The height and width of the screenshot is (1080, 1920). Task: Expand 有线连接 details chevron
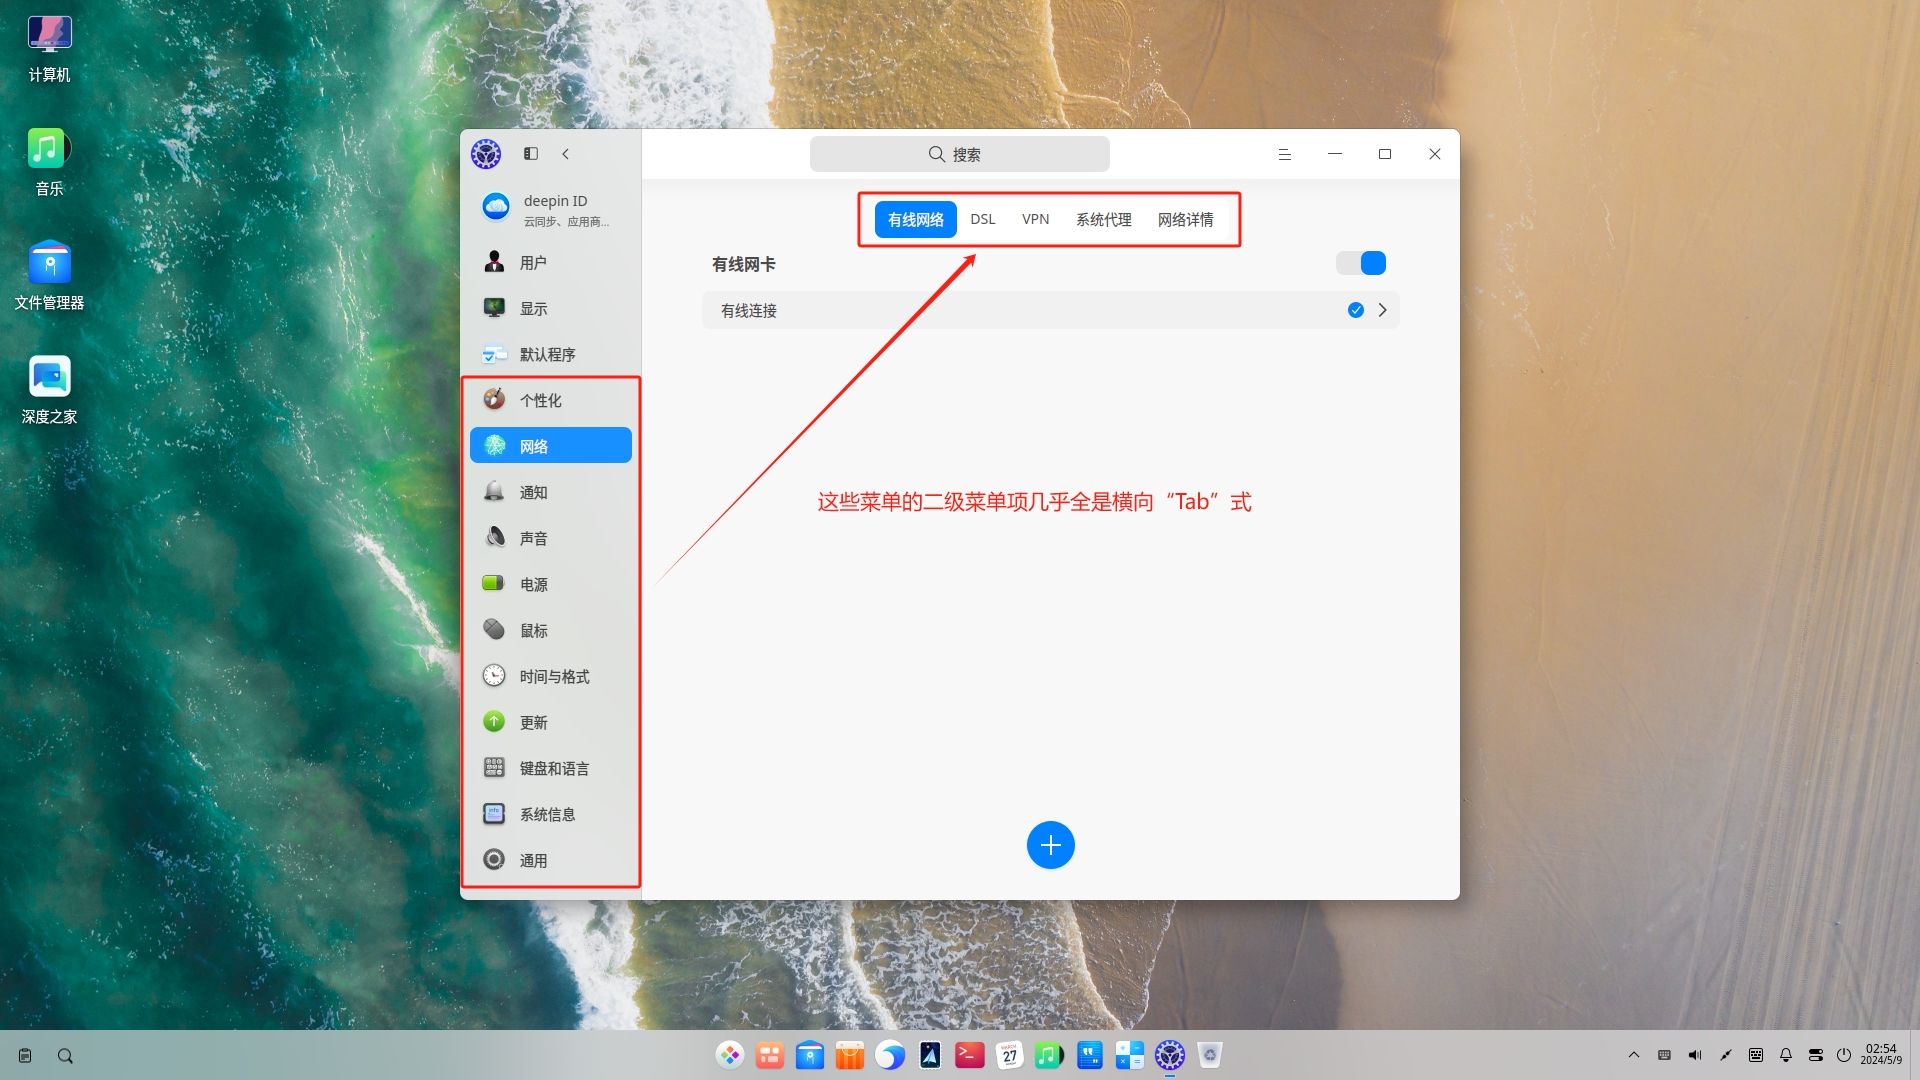1382,310
